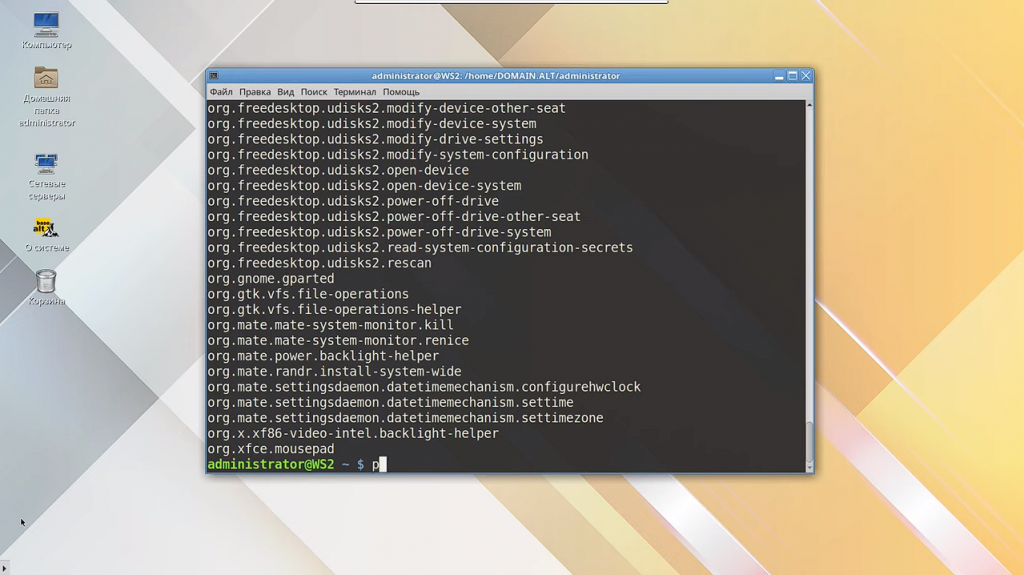
Task: Open the Корзина trash icon
Action: click(46, 288)
